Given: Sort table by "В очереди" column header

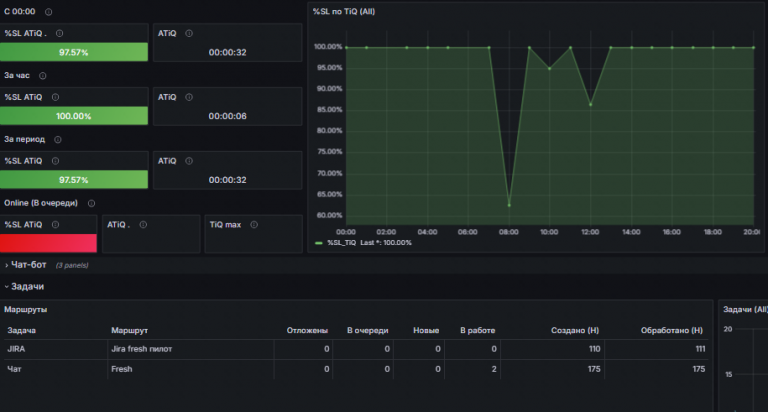Looking at the screenshot, I should click(368, 330).
